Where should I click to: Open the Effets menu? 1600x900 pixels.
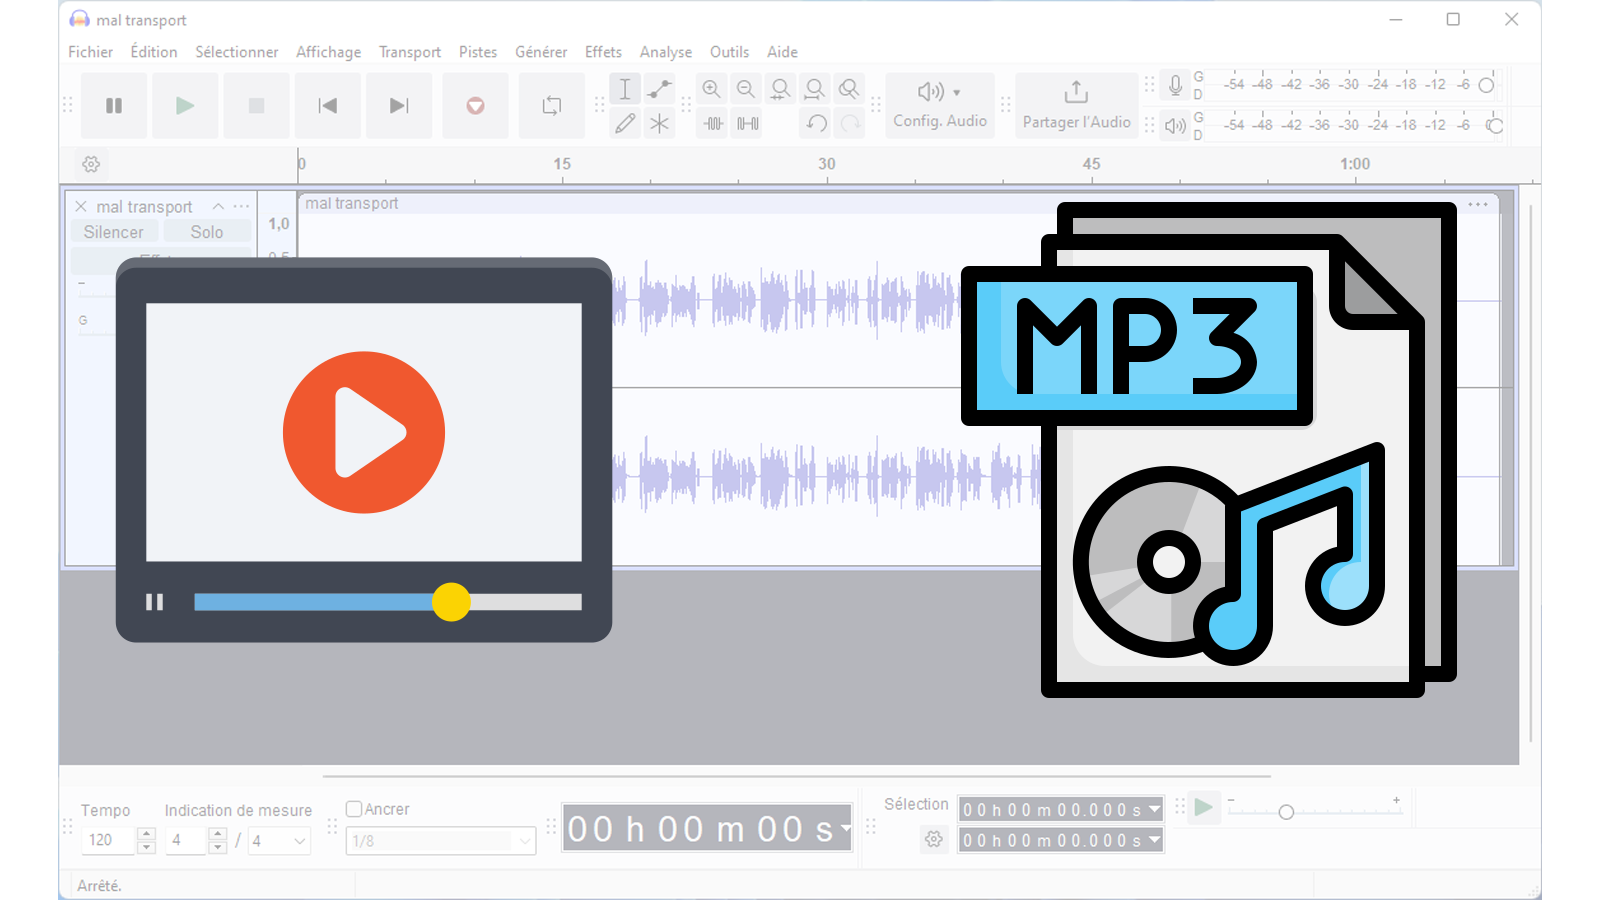(603, 51)
